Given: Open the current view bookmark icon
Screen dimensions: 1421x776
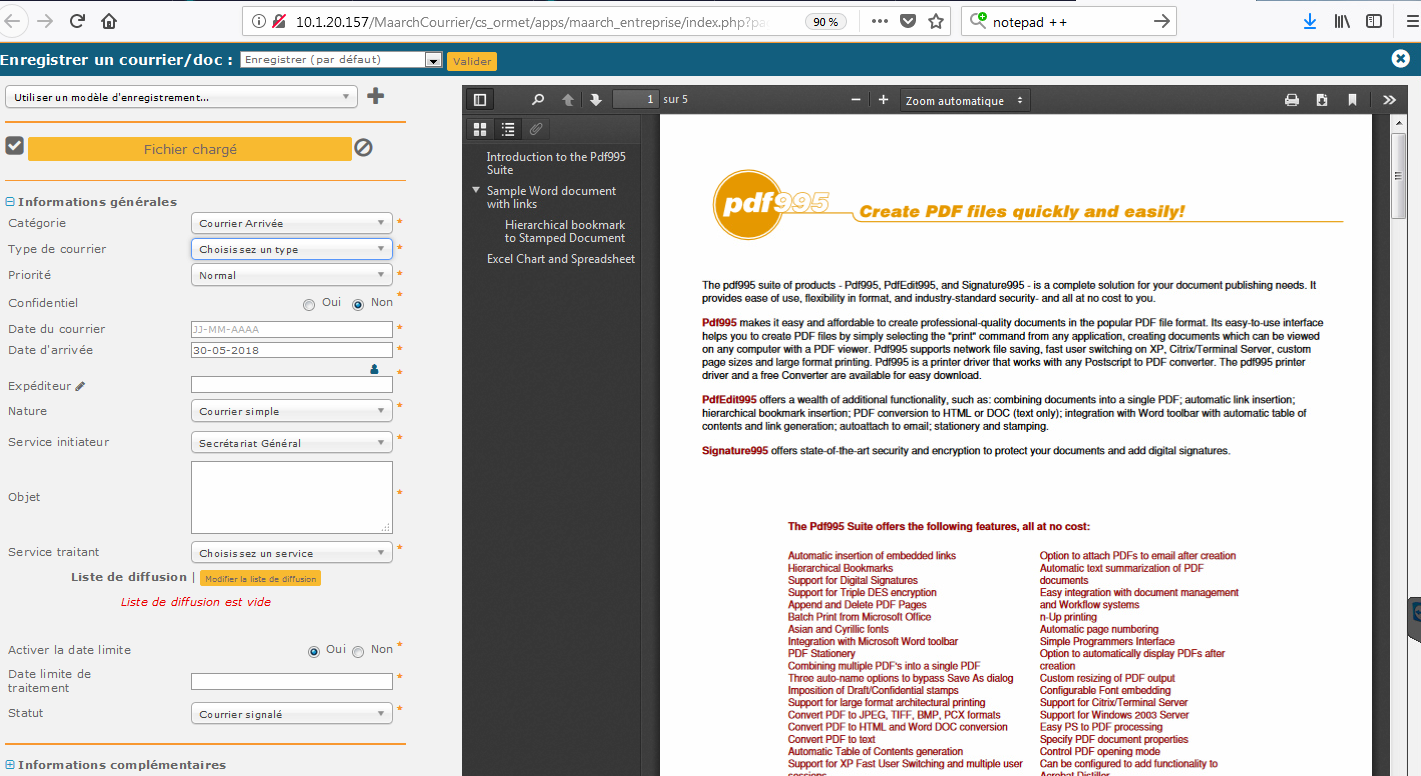Looking at the screenshot, I should coord(1352,100).
